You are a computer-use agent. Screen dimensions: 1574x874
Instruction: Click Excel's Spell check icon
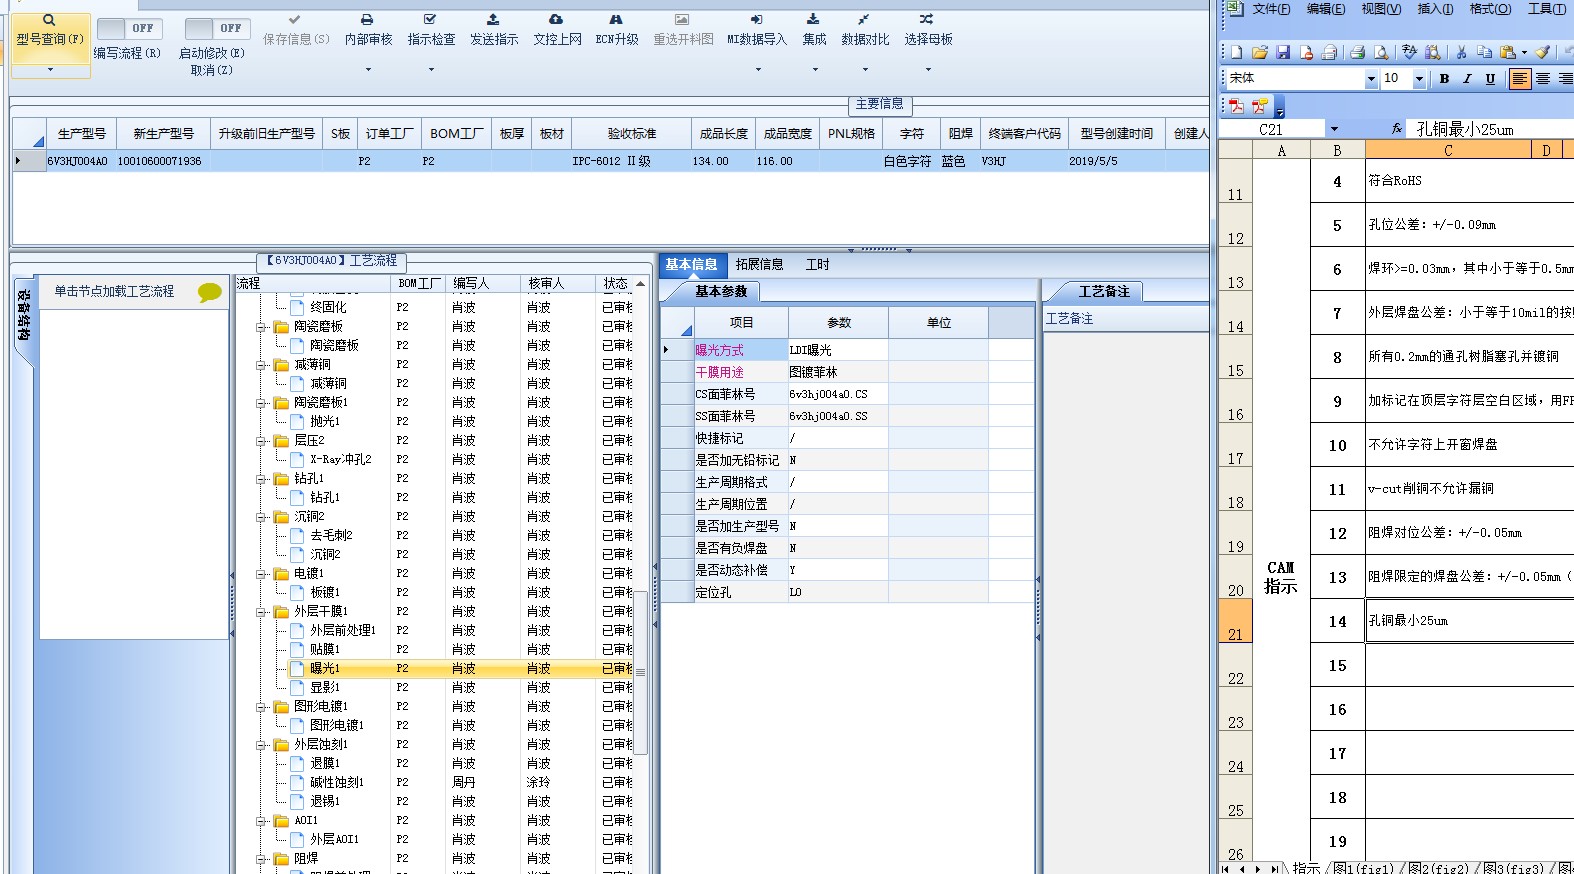[1410, 52]
